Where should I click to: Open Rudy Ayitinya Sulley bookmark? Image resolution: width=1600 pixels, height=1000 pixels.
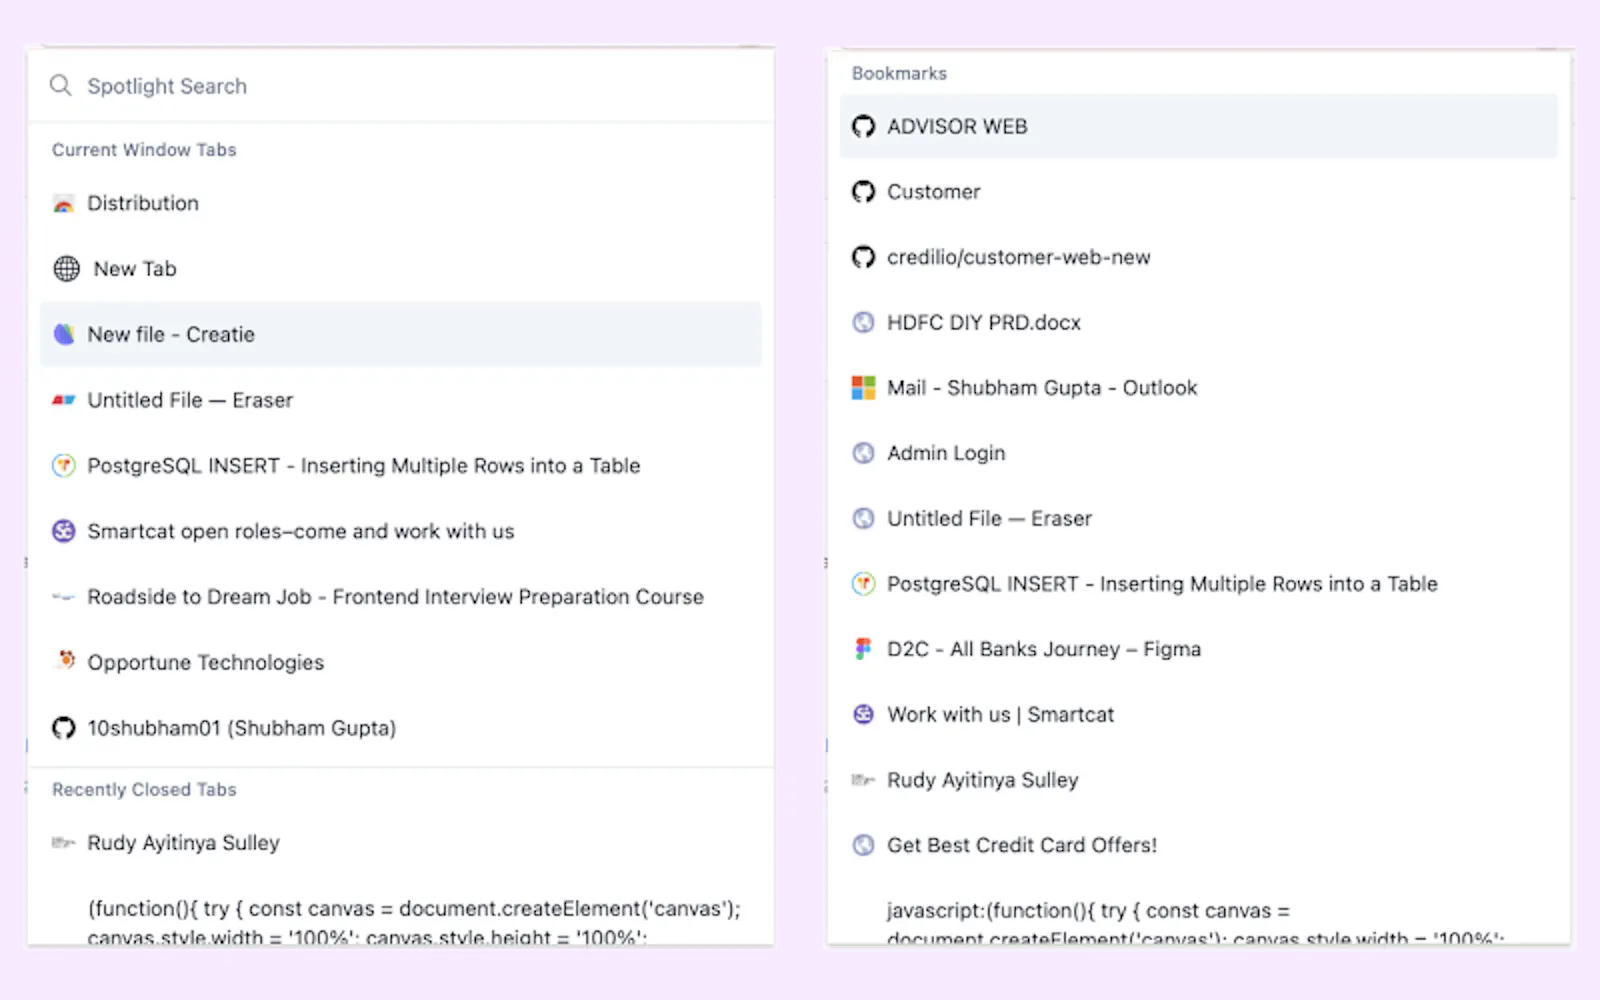click(1198, 780)
